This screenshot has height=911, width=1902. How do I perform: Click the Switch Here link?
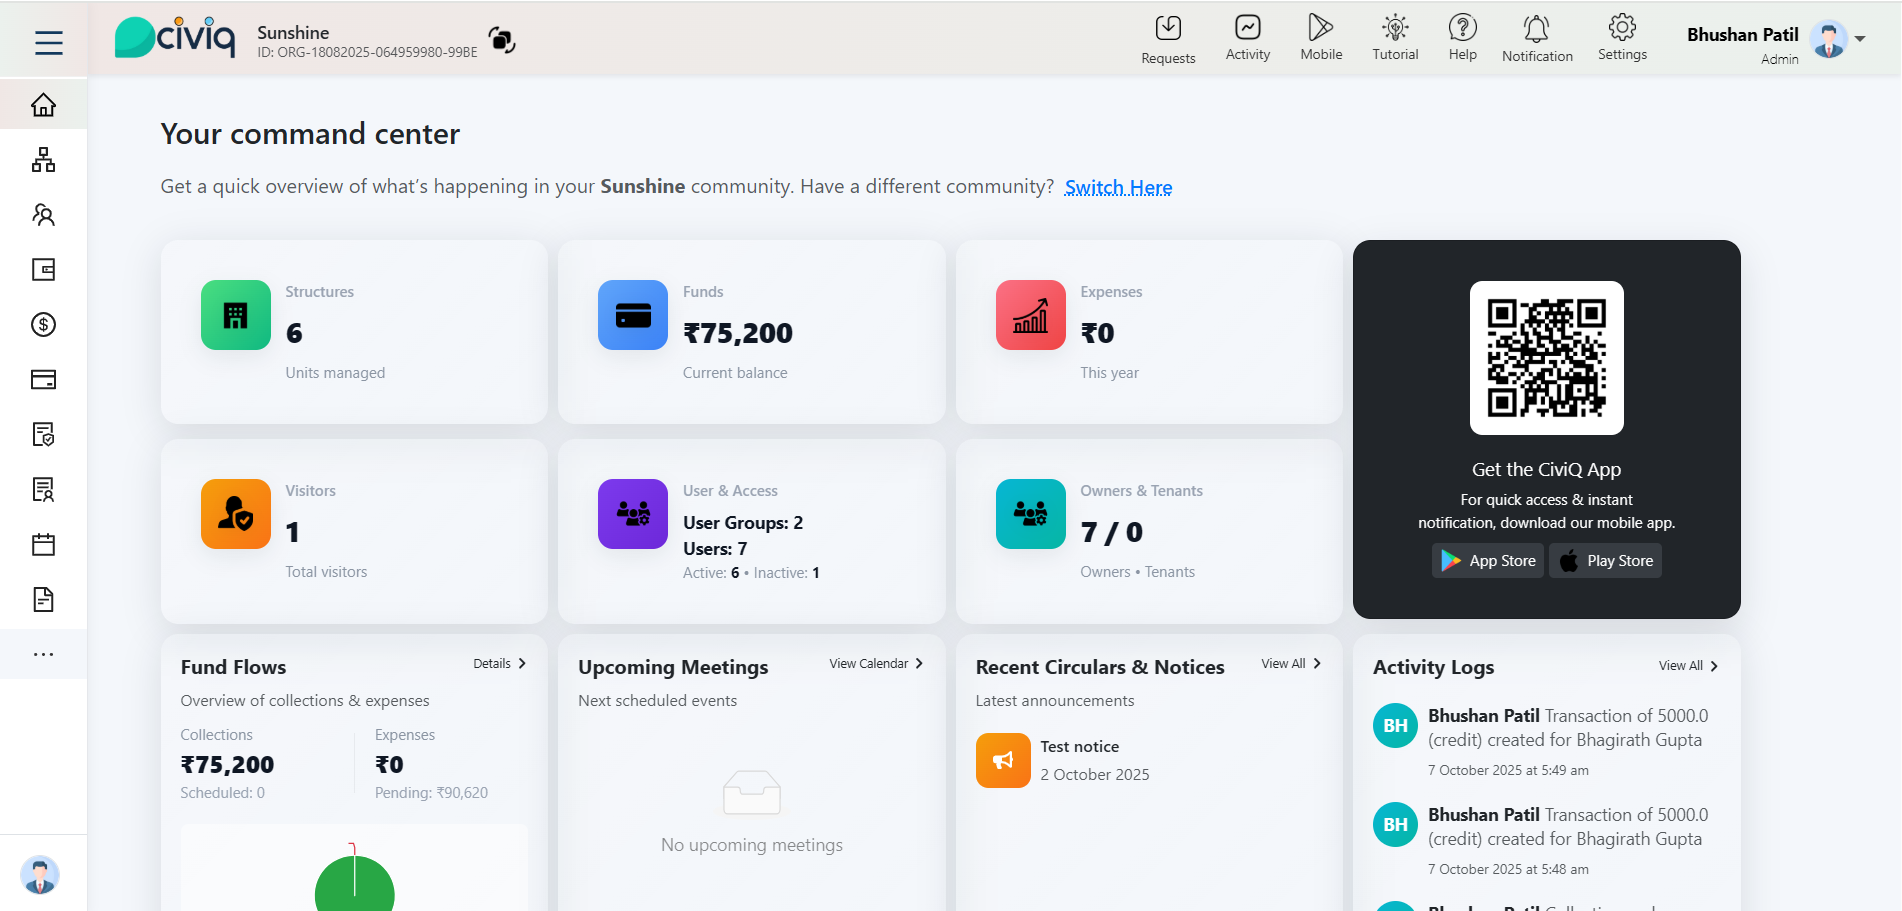click(x=1118, y=187)
